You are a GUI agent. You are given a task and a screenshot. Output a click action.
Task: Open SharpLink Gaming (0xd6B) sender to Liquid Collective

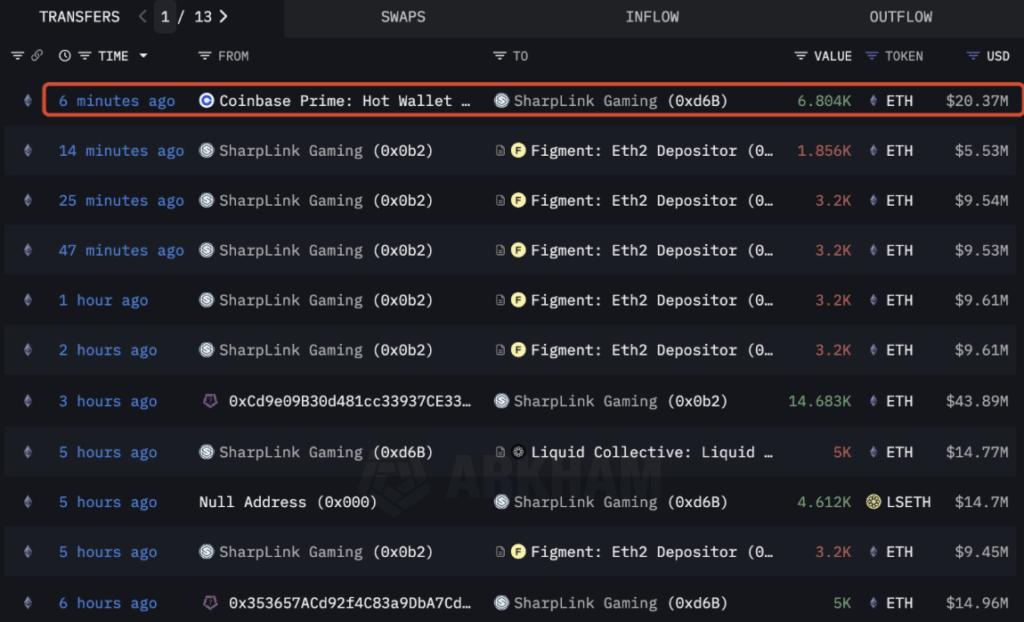click(326, 452)
